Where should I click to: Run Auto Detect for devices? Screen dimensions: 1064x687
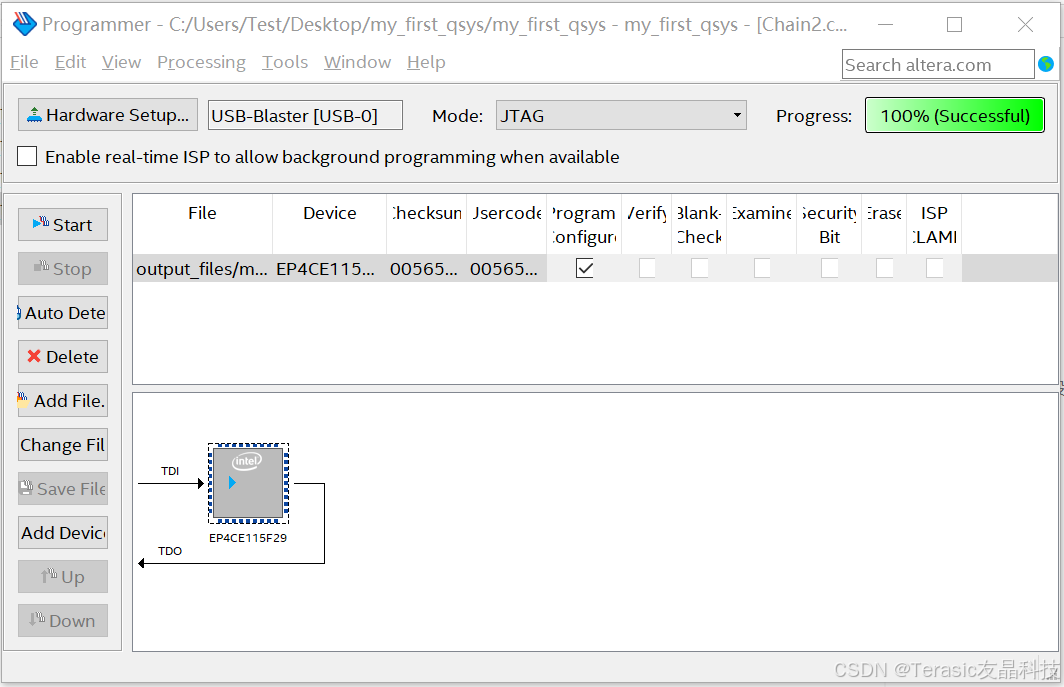(63, 313)
